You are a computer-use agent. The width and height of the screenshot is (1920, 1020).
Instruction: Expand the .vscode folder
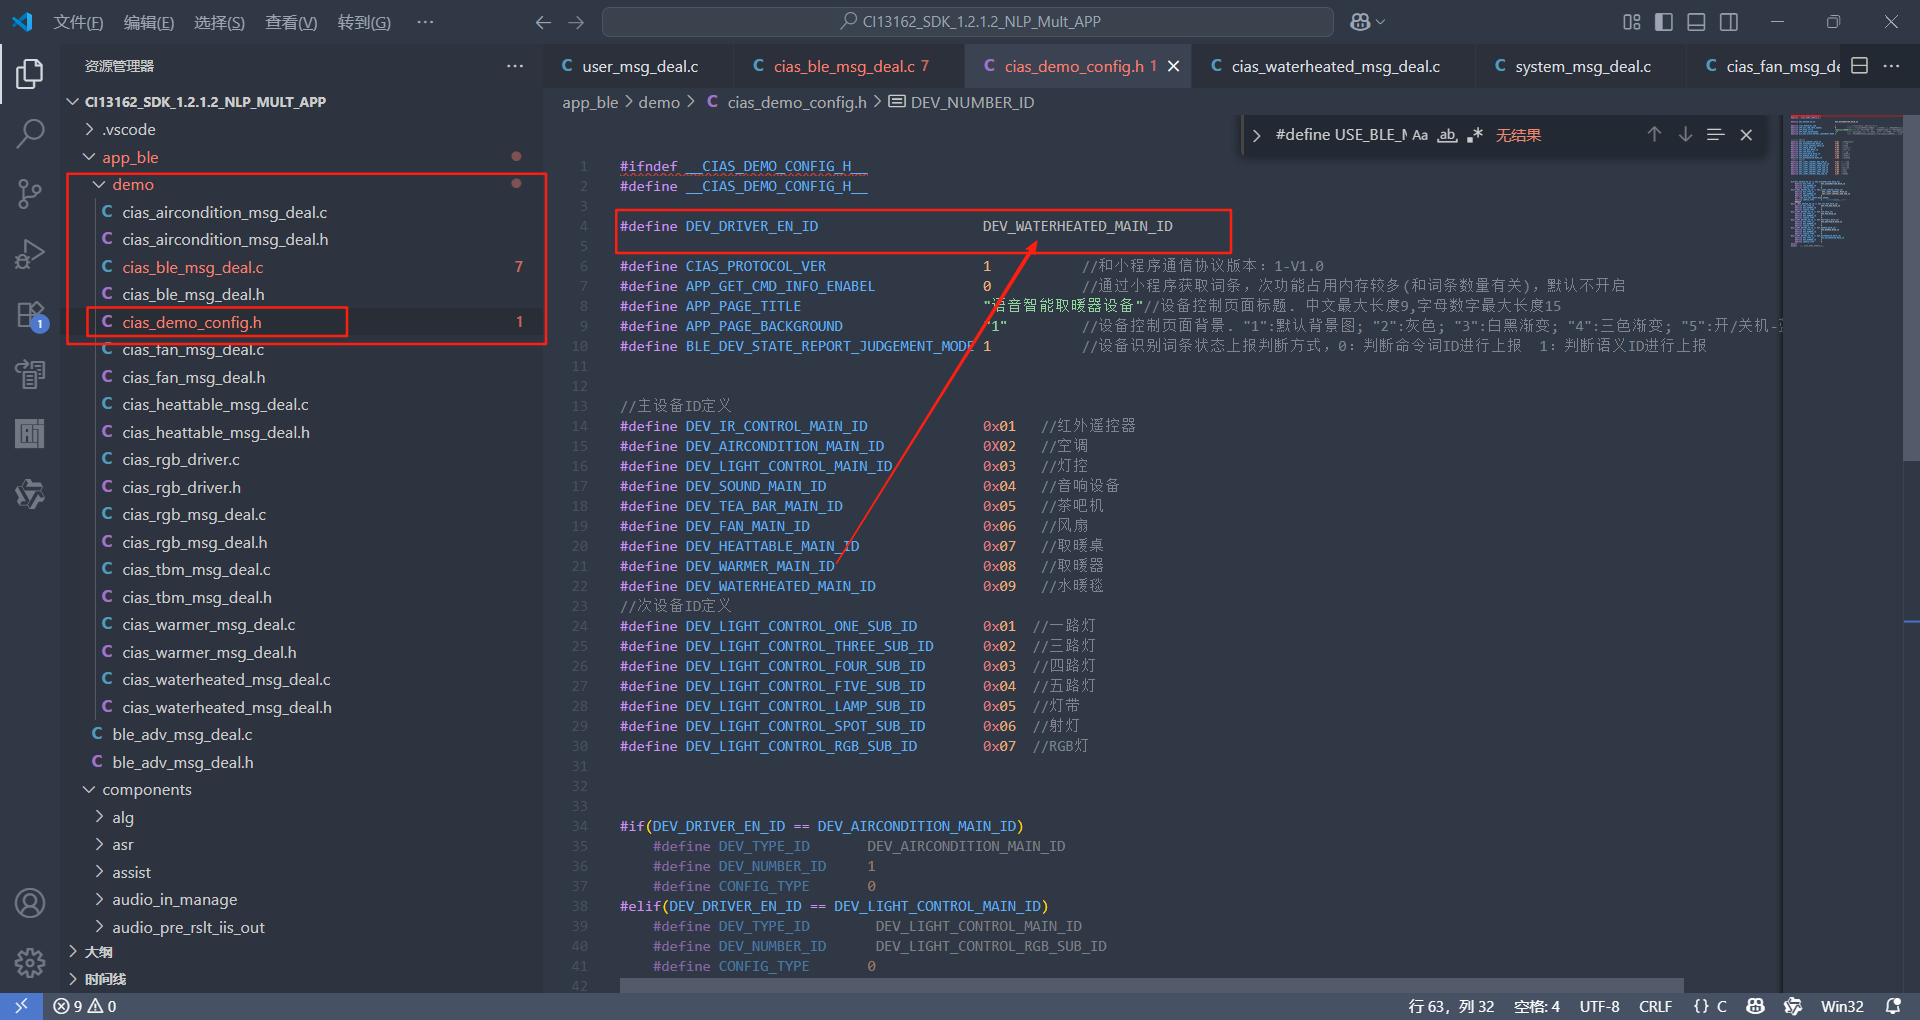click(128, 130)
